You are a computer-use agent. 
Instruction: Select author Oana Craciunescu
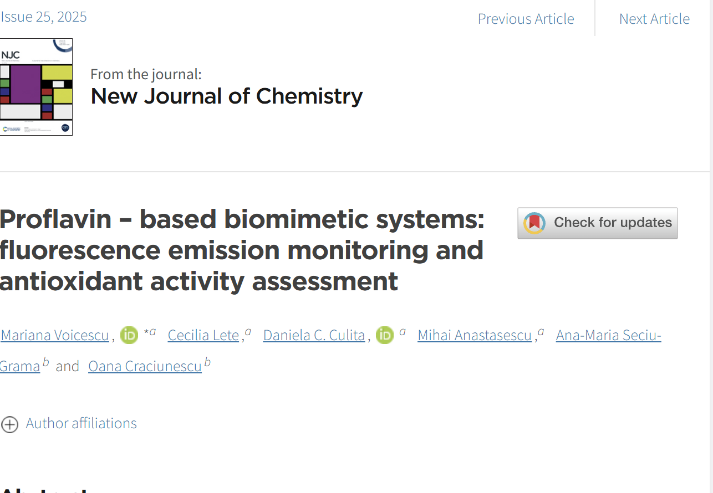144,366
